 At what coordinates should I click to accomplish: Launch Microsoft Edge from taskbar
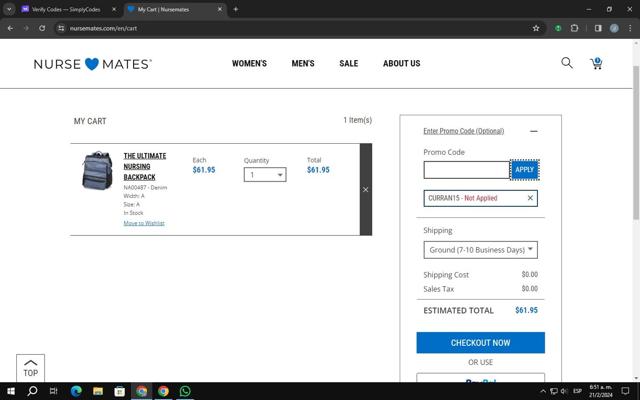click(76, 391)
